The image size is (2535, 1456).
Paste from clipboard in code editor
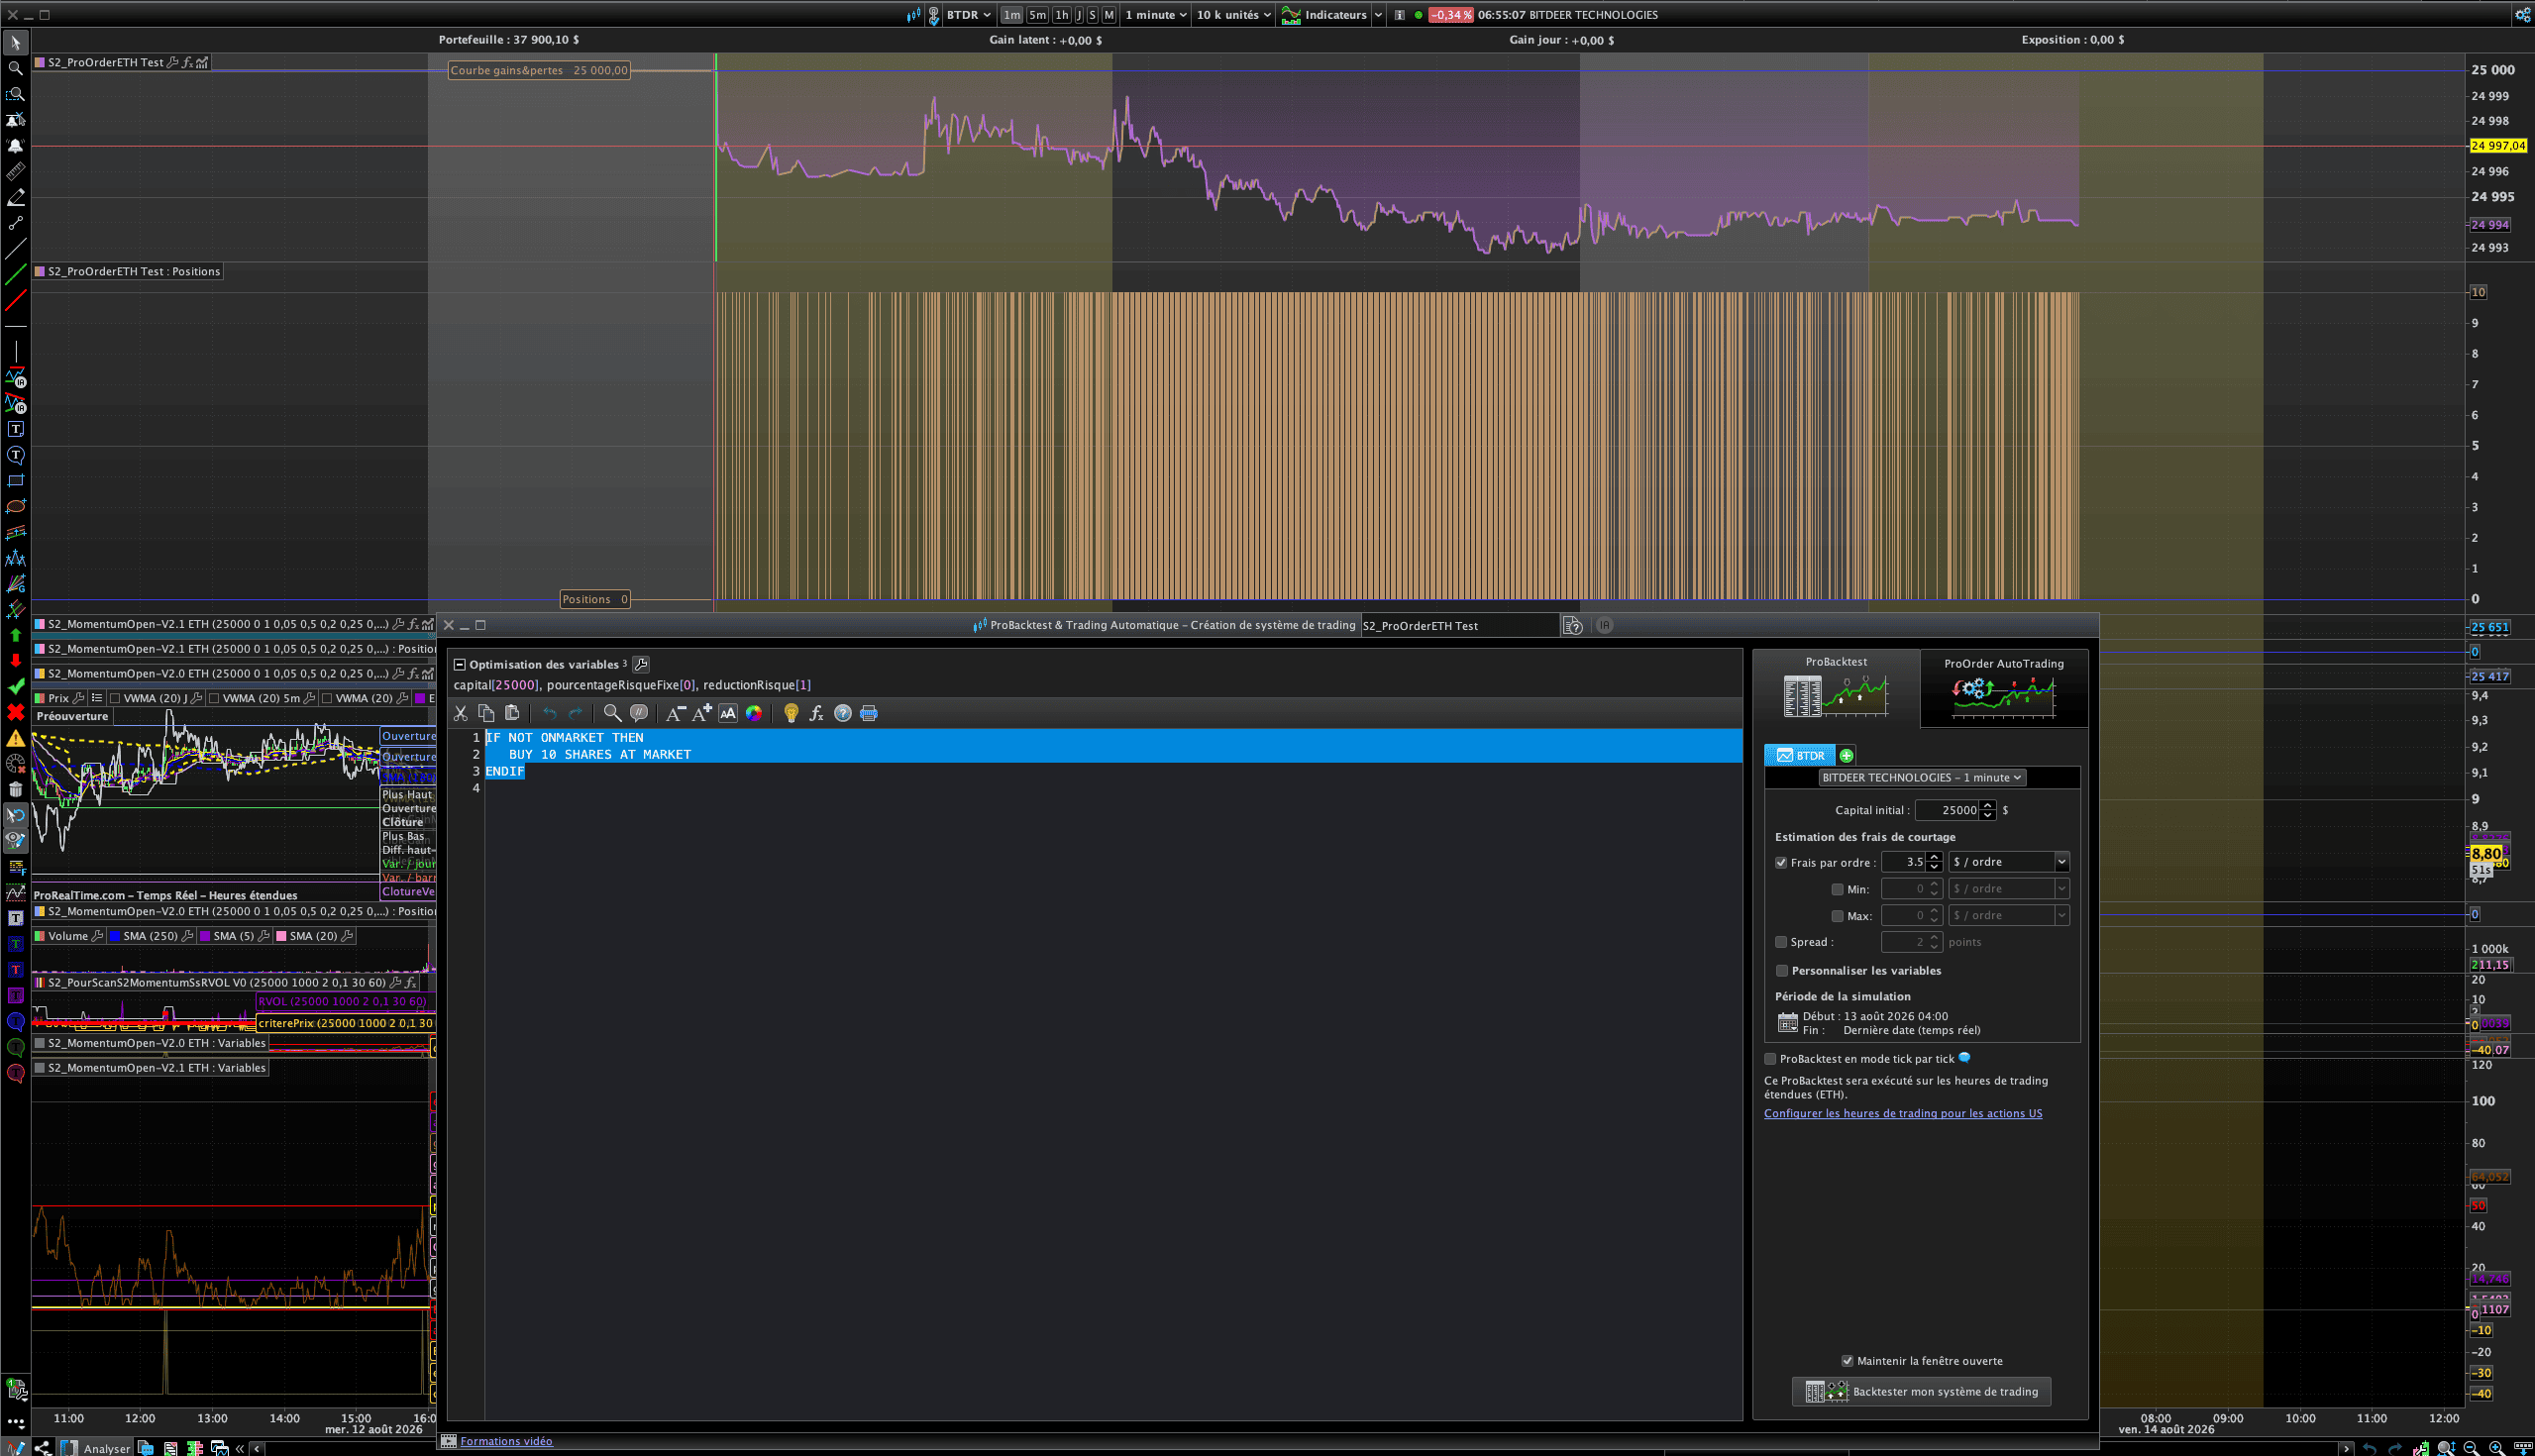click(512, 713)
